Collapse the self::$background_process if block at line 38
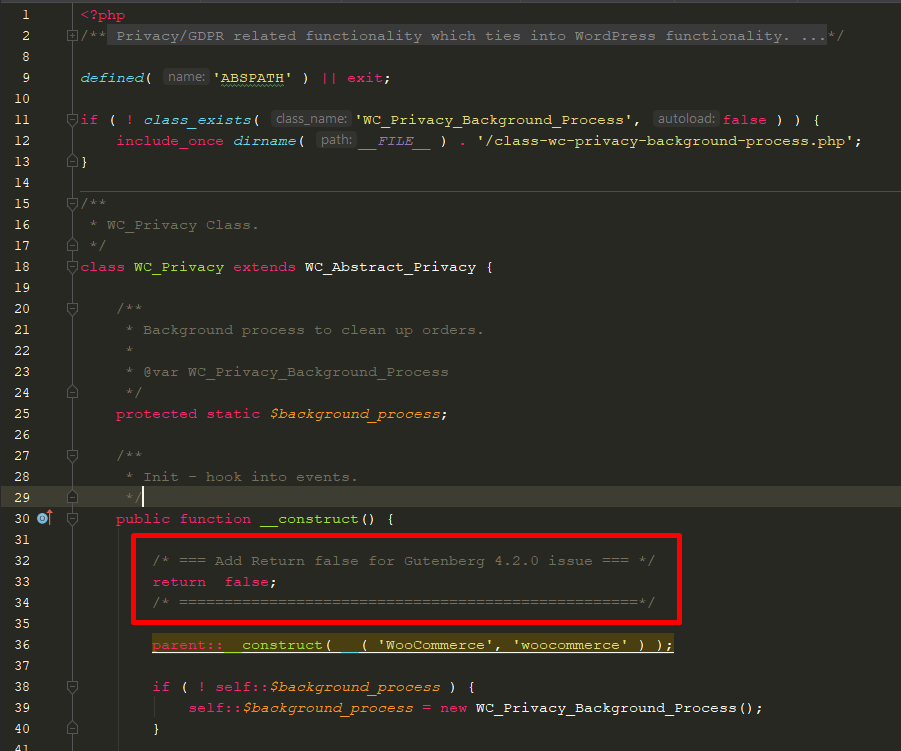The image size is (901, 751). click(70, 686)
